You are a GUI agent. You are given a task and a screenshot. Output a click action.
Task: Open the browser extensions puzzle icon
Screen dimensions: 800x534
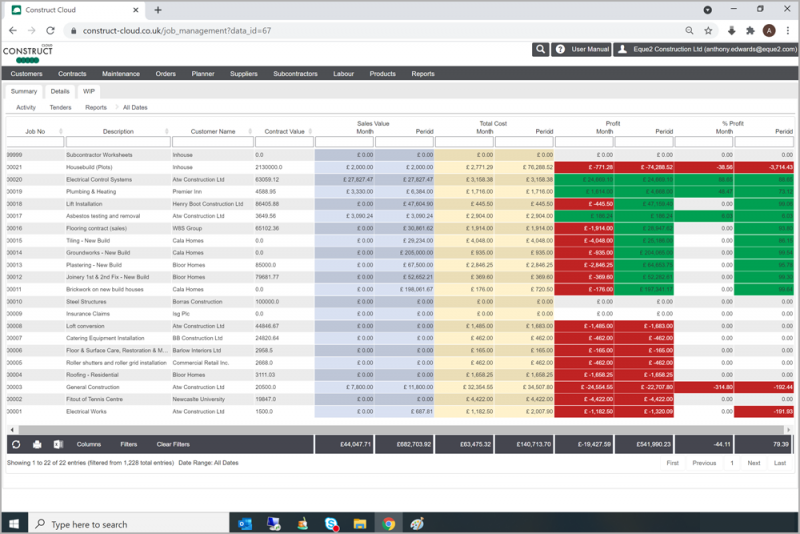pos(750,31)
